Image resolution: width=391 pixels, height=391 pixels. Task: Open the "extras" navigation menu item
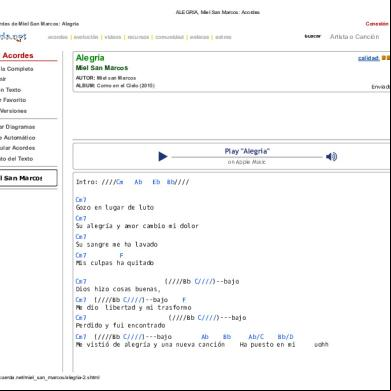(223, 37)
